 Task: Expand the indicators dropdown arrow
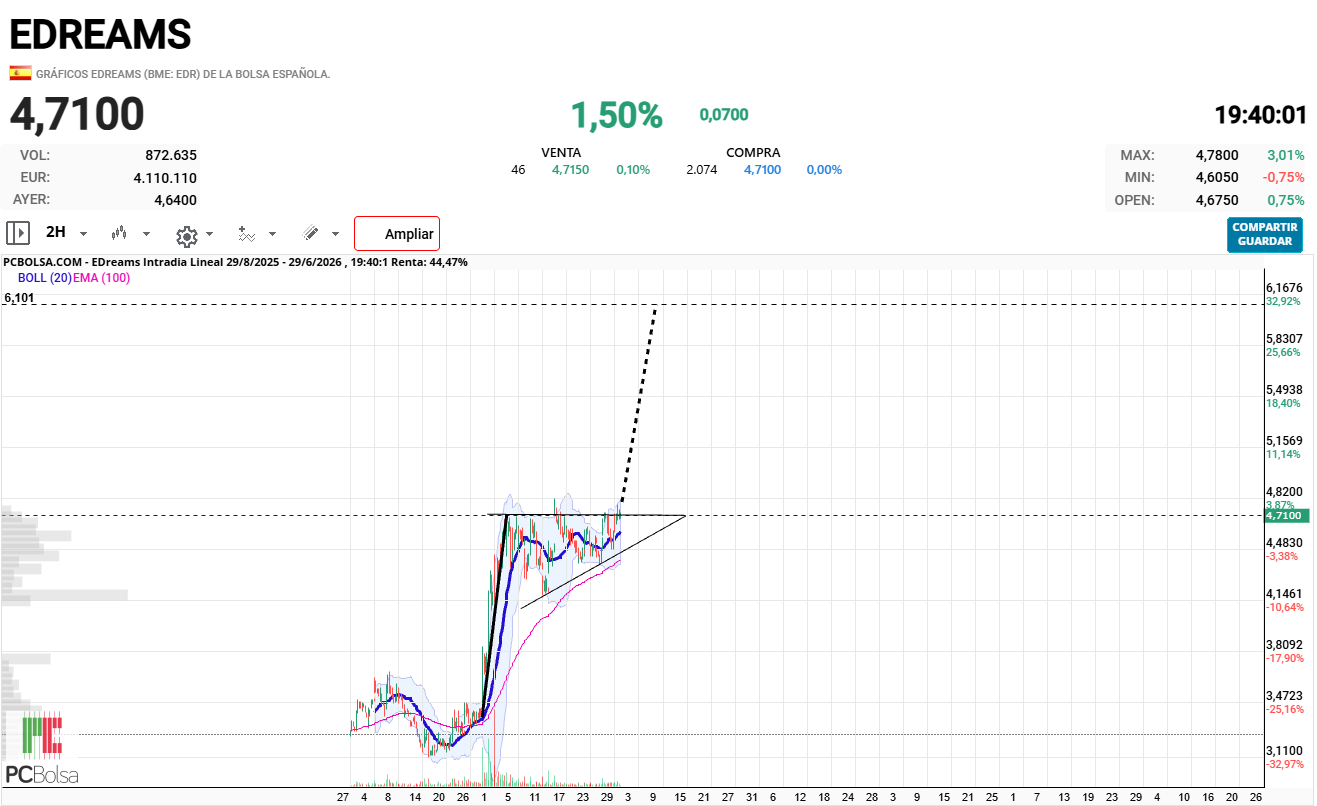click(x=272, y=234)
